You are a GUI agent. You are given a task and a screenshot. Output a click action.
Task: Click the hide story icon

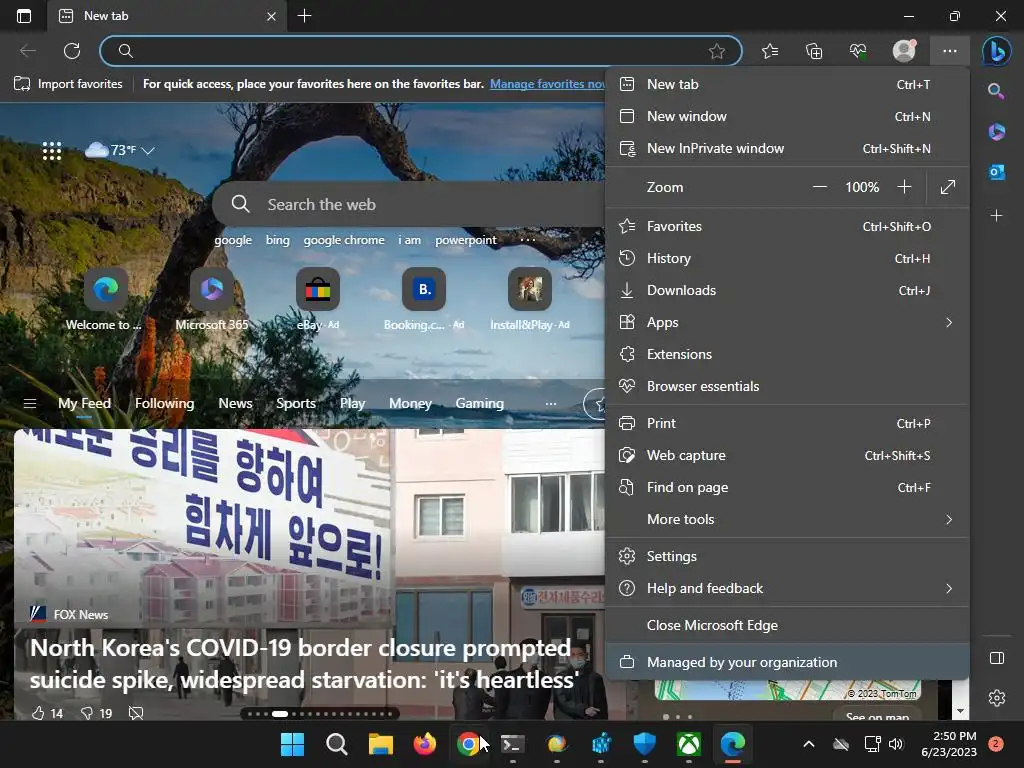tap(136, 713)
